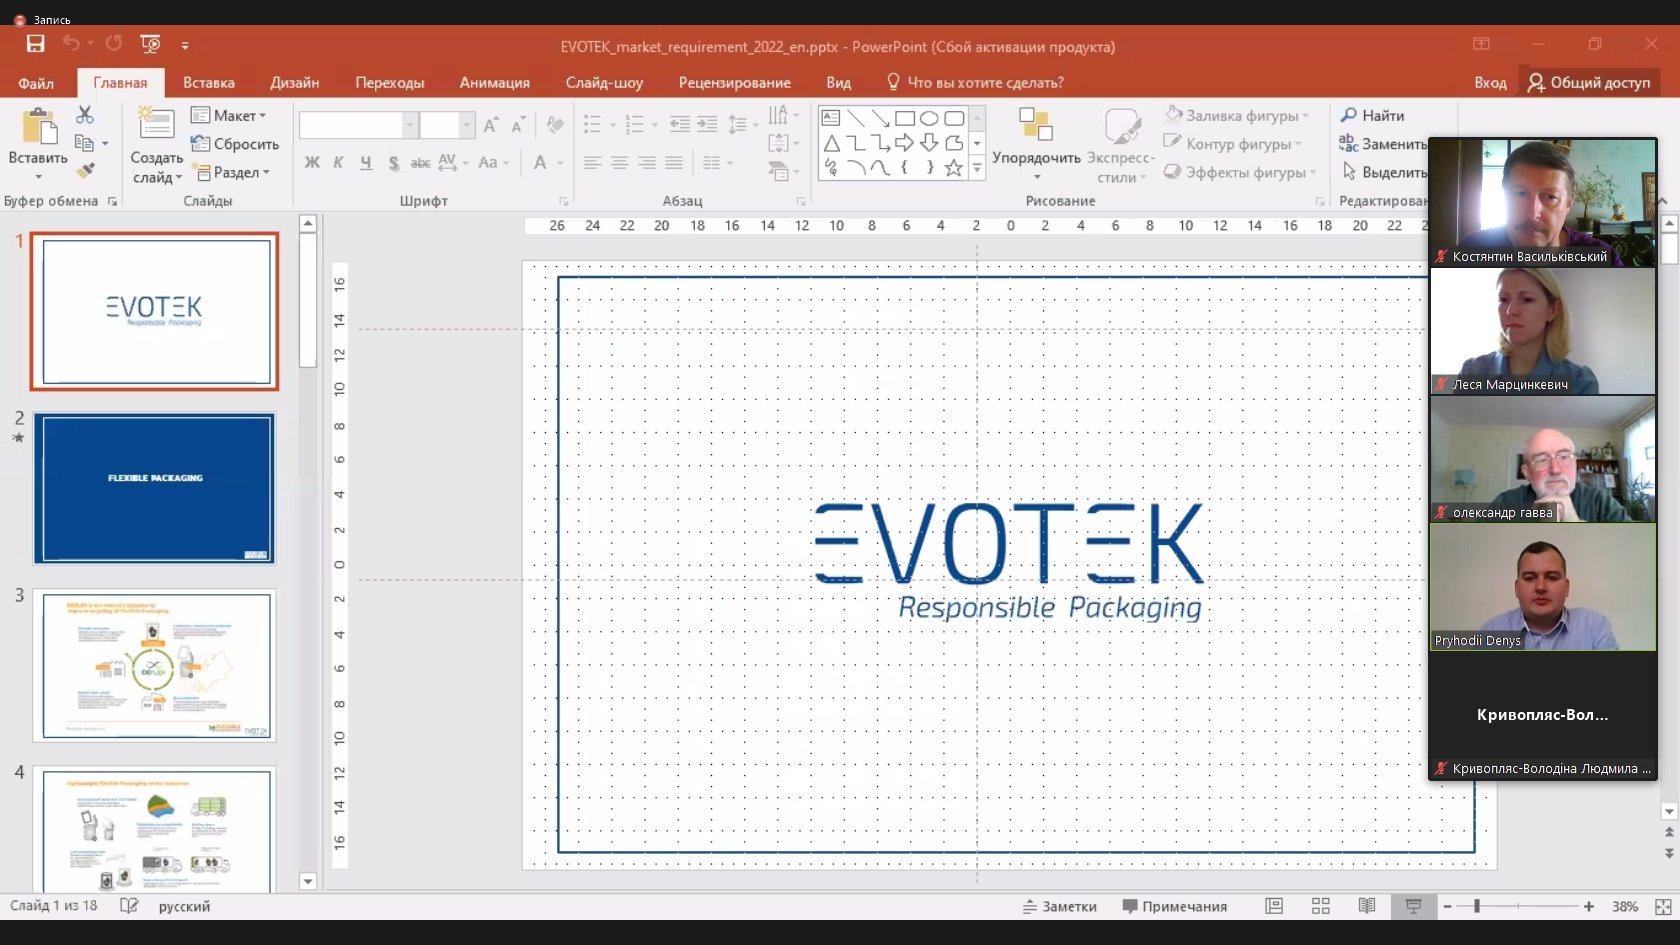Viewport: 1680px width, 945px height.
Task: Center text in paragraph group
Action: (x=620, y=162)
